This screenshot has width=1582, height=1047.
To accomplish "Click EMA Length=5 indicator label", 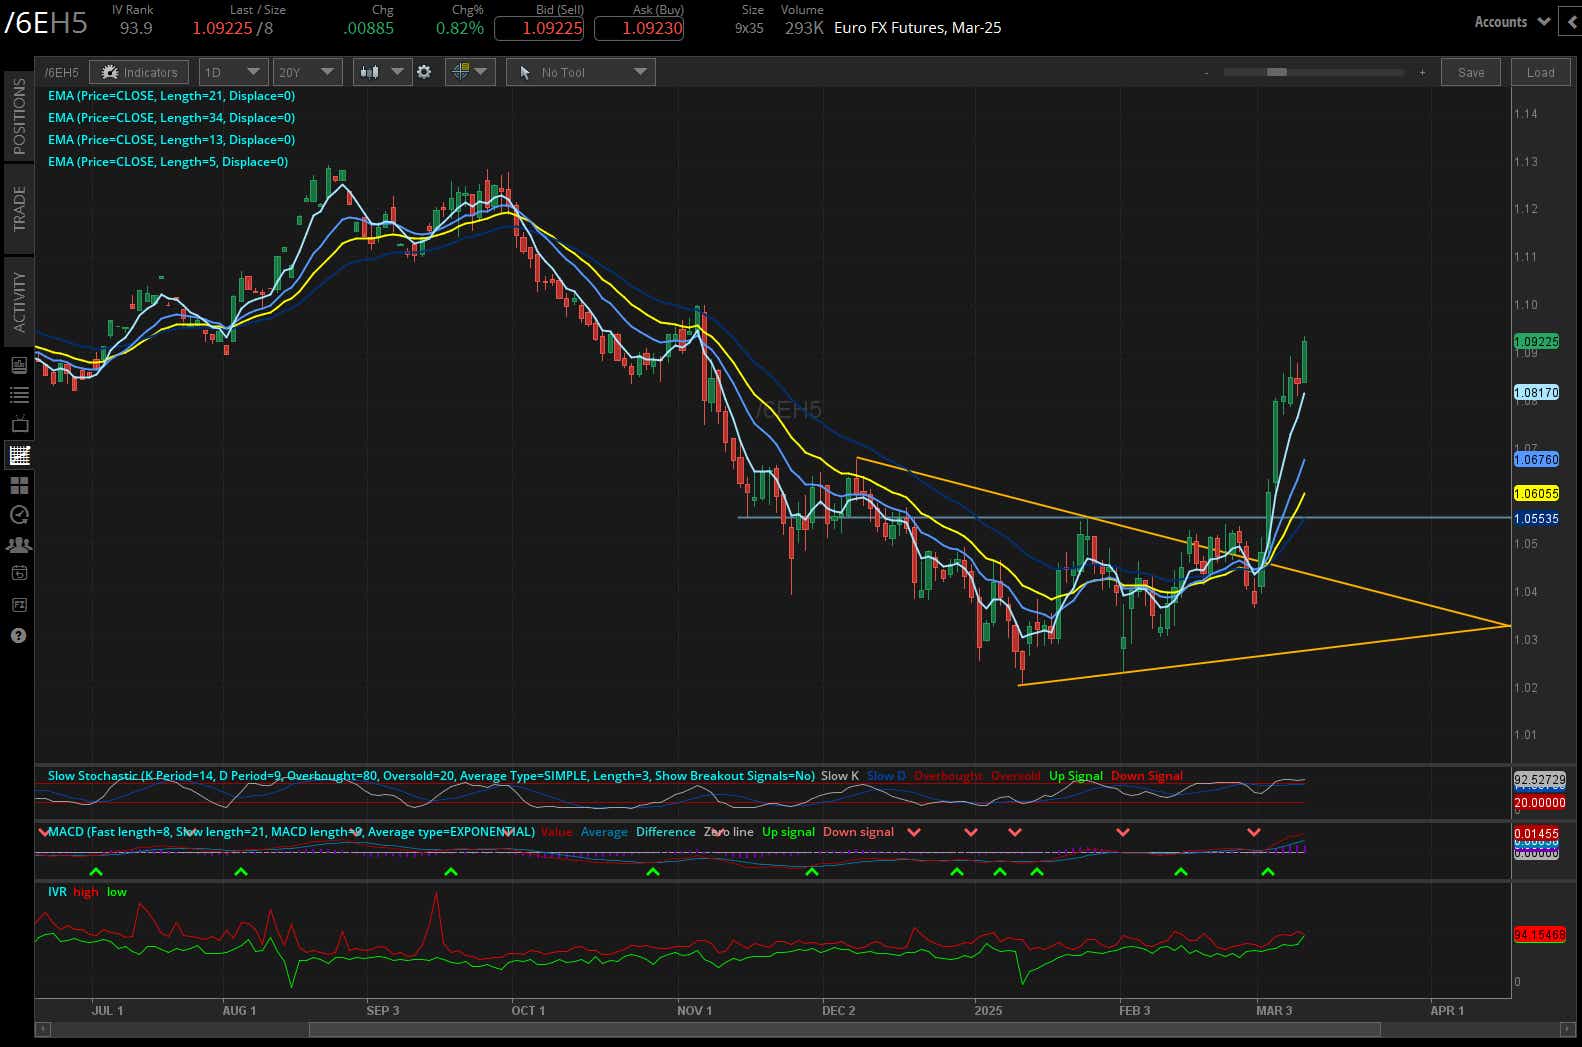I will [168, 162].
